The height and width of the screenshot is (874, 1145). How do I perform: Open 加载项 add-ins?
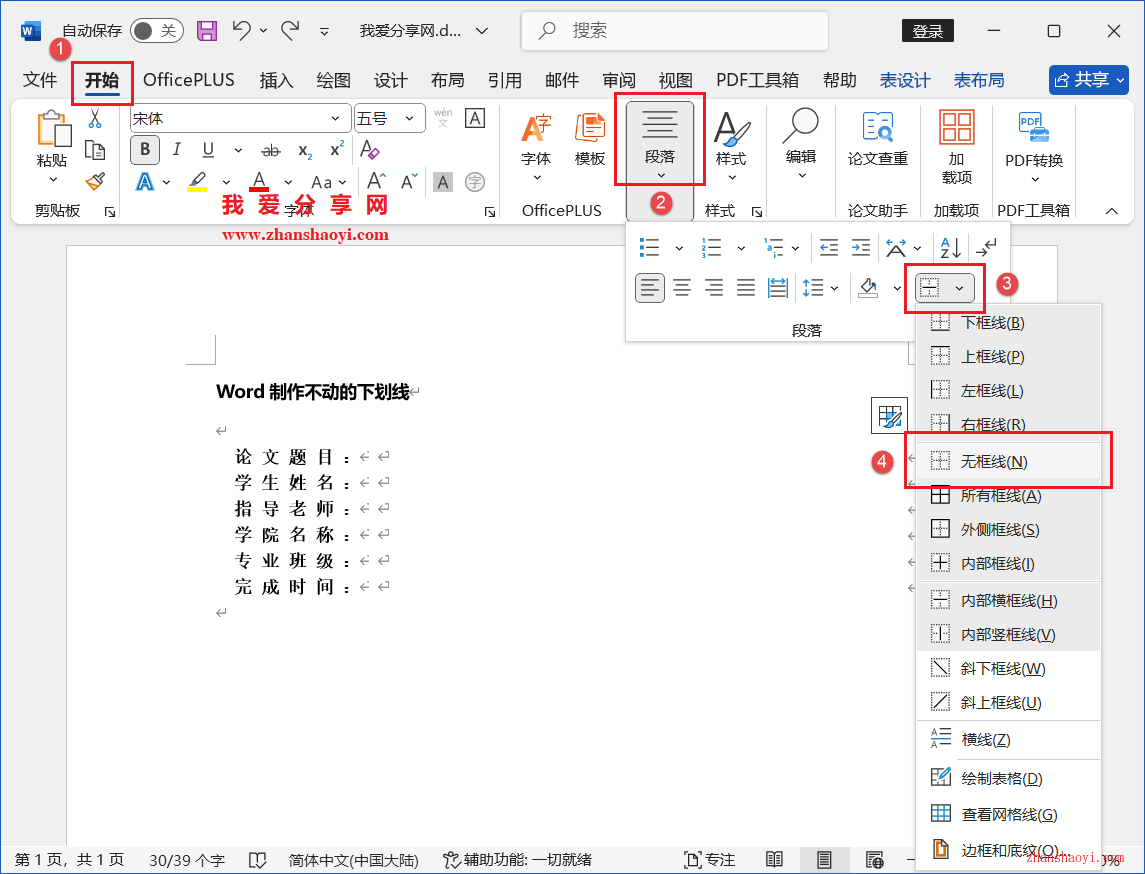tap(956, 148)
